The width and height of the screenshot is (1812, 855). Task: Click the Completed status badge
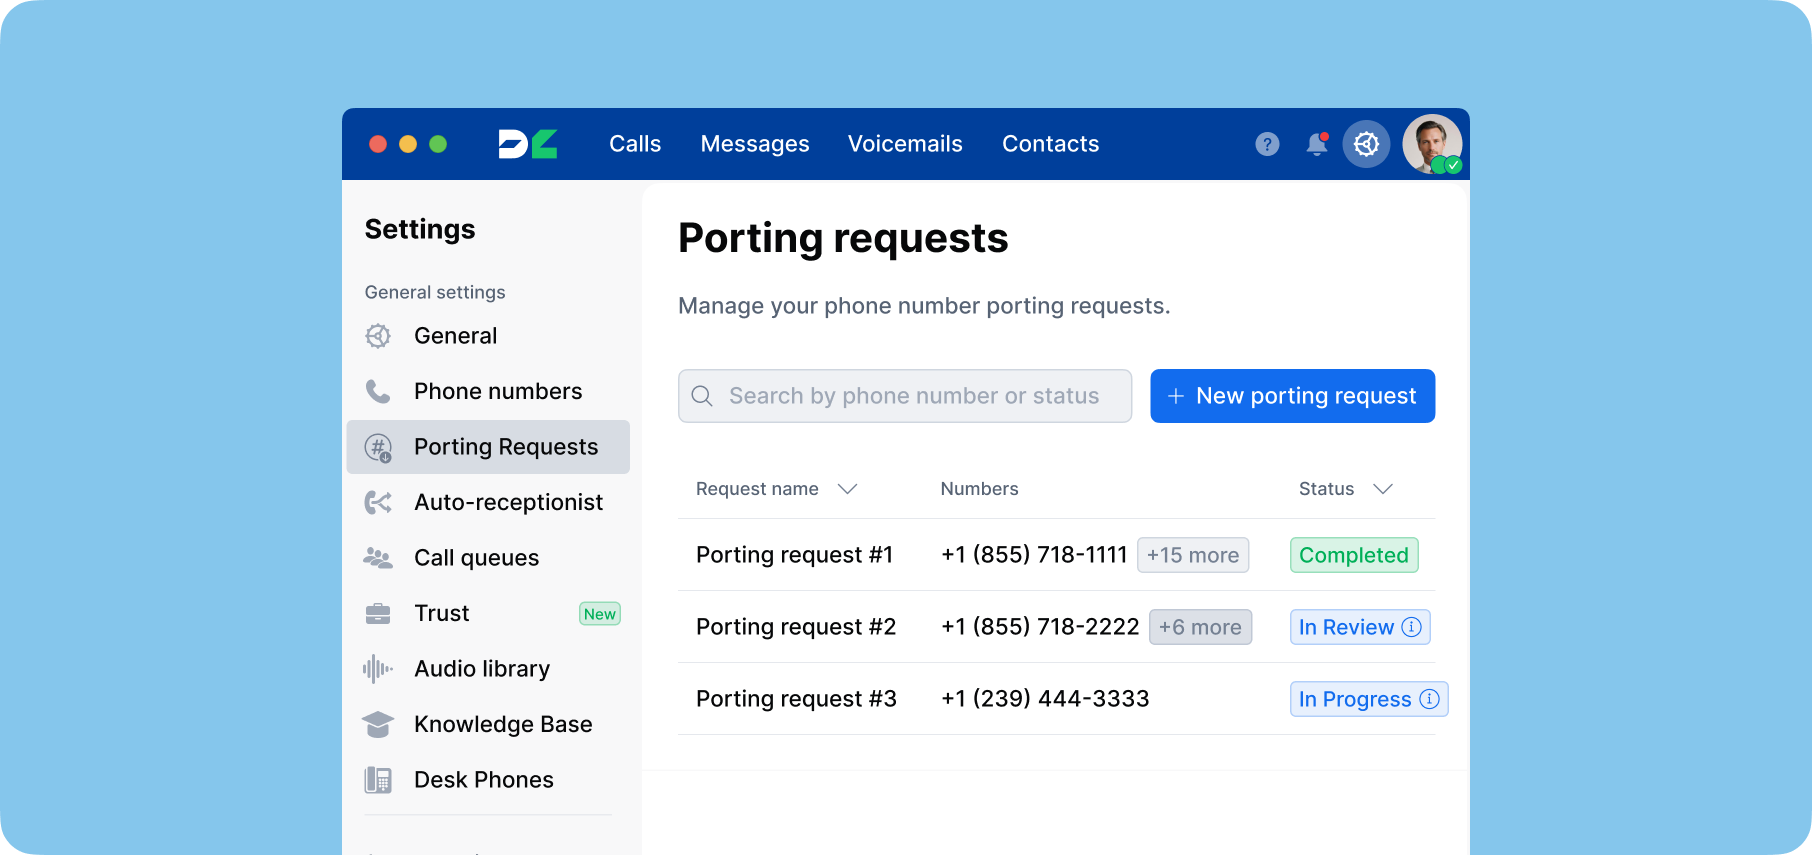[1353, 555]
